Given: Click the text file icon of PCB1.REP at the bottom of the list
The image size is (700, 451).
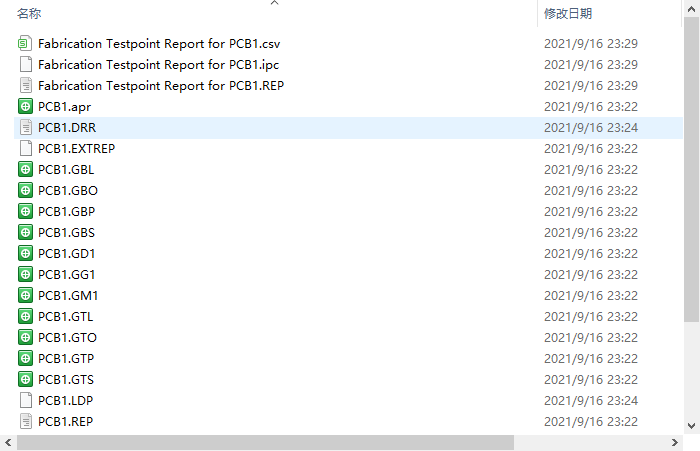Looking at the screenshot, I should (25, 421).
